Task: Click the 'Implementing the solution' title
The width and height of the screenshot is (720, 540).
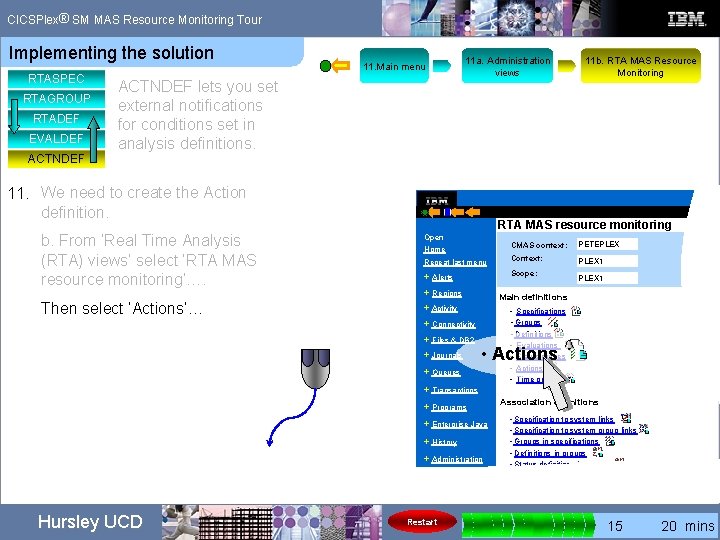Action: (x=111, y=53)
